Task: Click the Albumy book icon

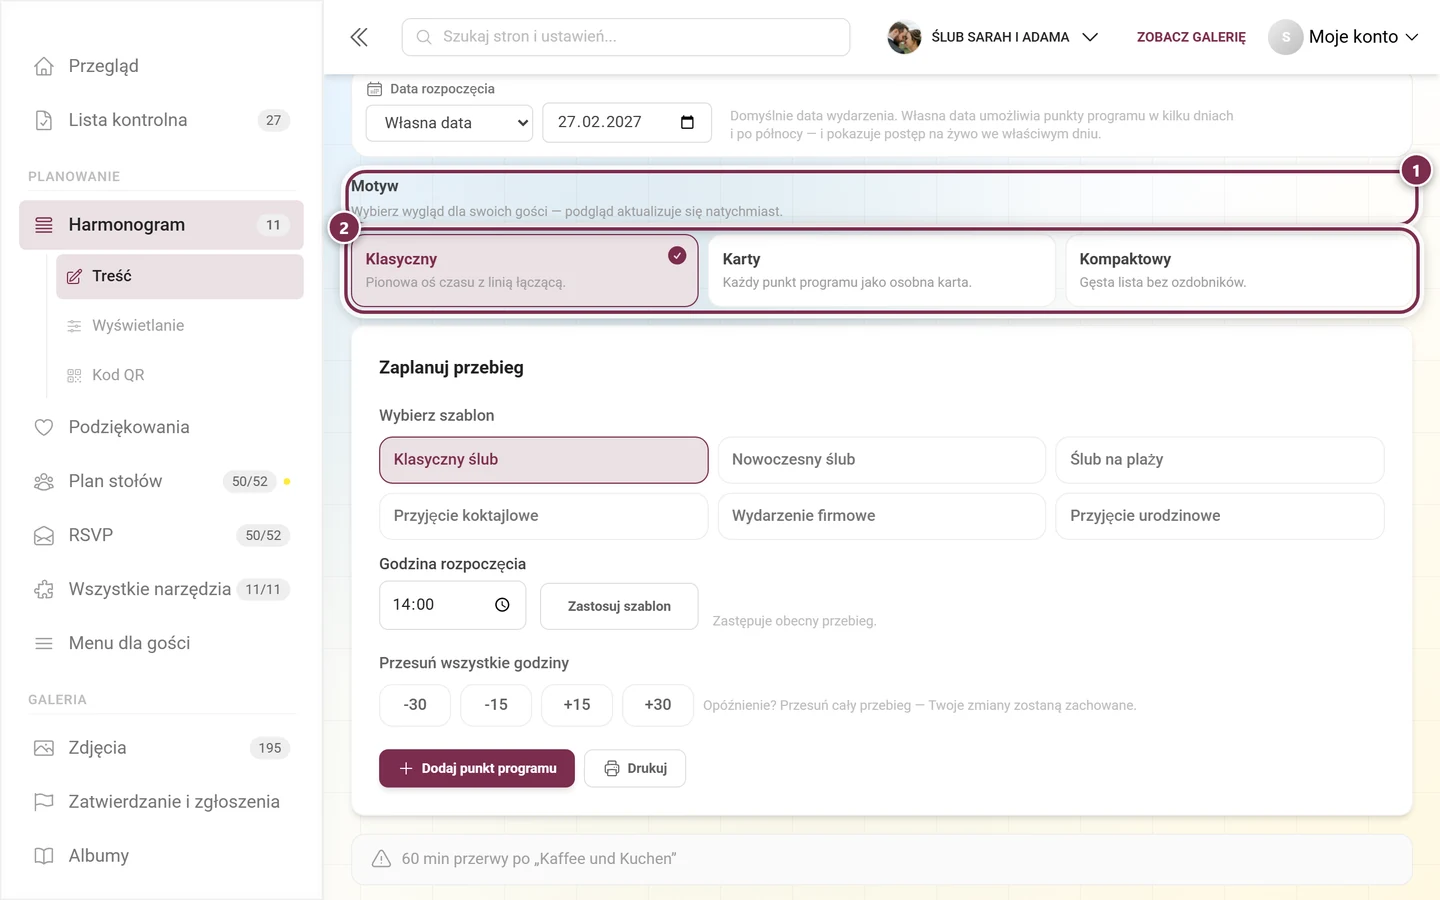Action: pyautogui.click(x=44, y=856)
